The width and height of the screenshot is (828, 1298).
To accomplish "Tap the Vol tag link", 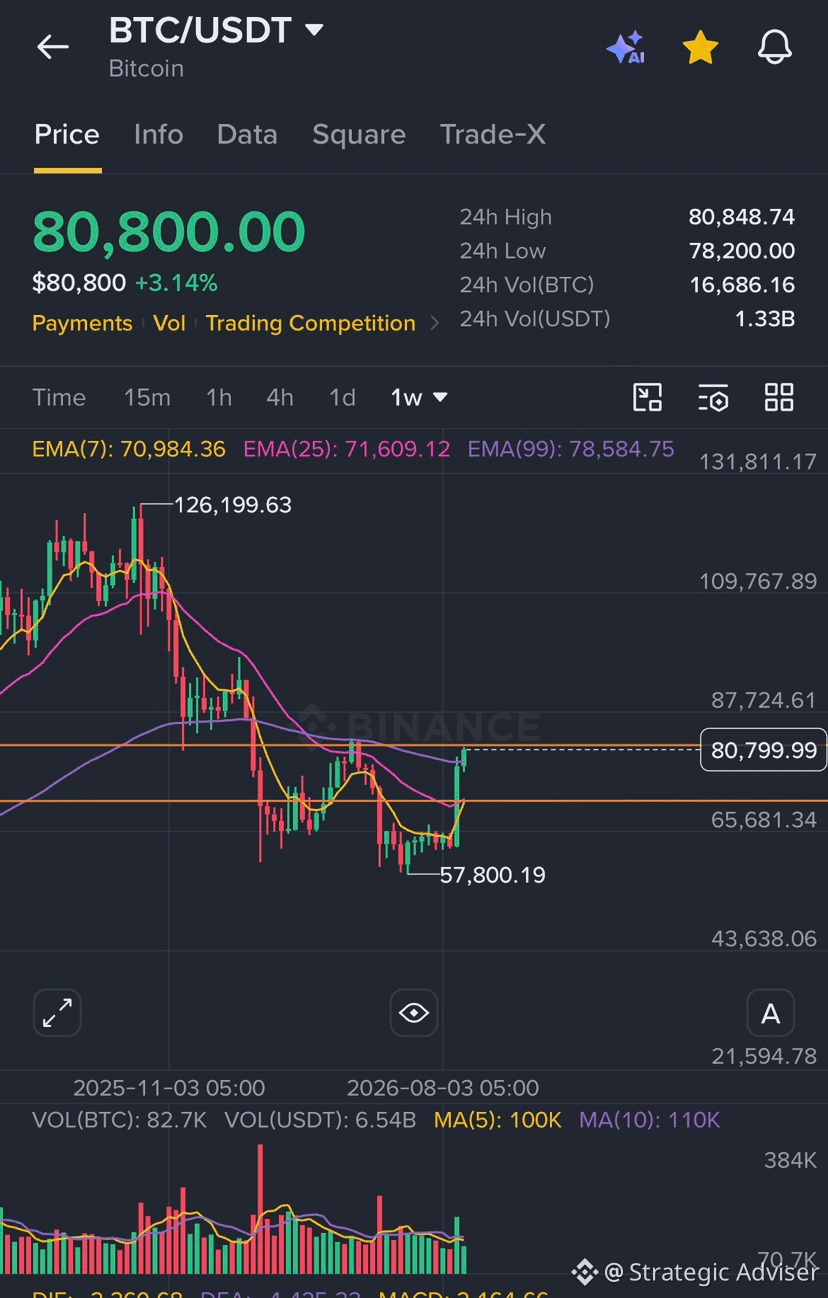I will (169, 323).
